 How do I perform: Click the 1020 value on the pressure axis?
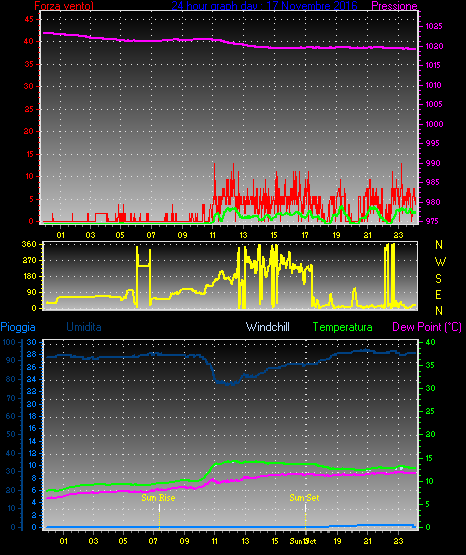(x=434, y=46)
